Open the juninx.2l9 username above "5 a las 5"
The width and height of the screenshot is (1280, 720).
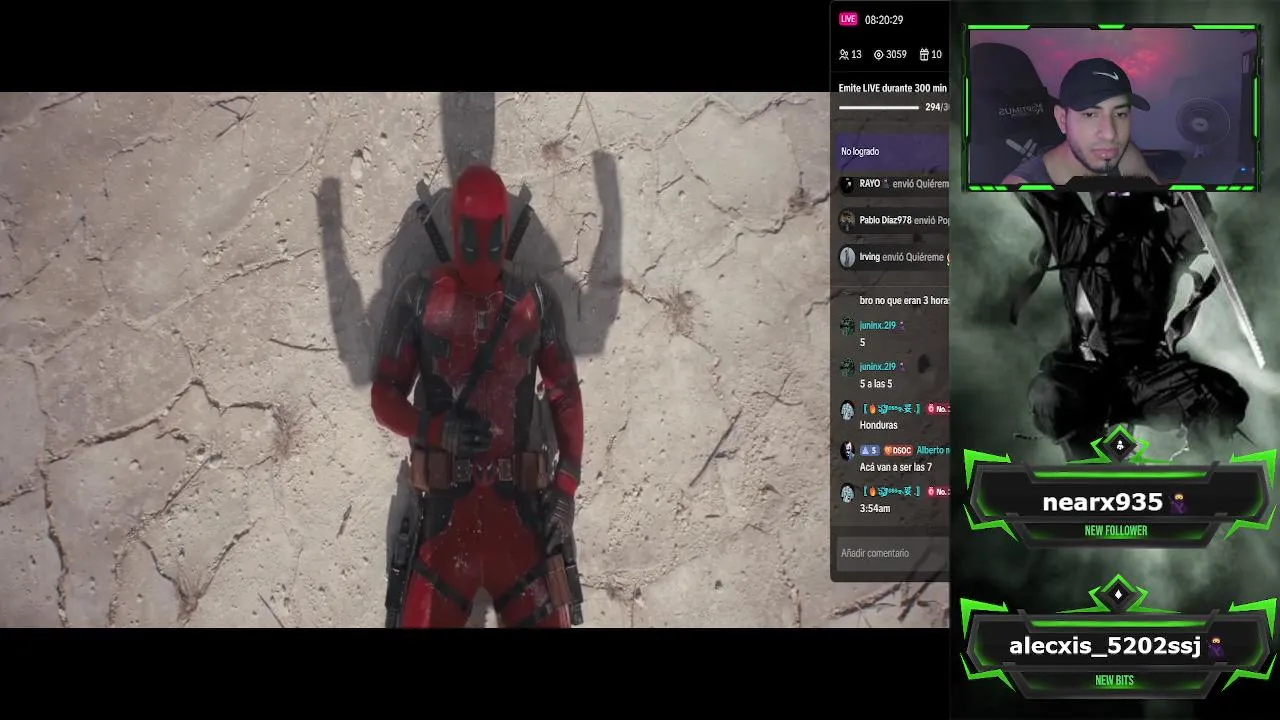click(x=878, y=367)
